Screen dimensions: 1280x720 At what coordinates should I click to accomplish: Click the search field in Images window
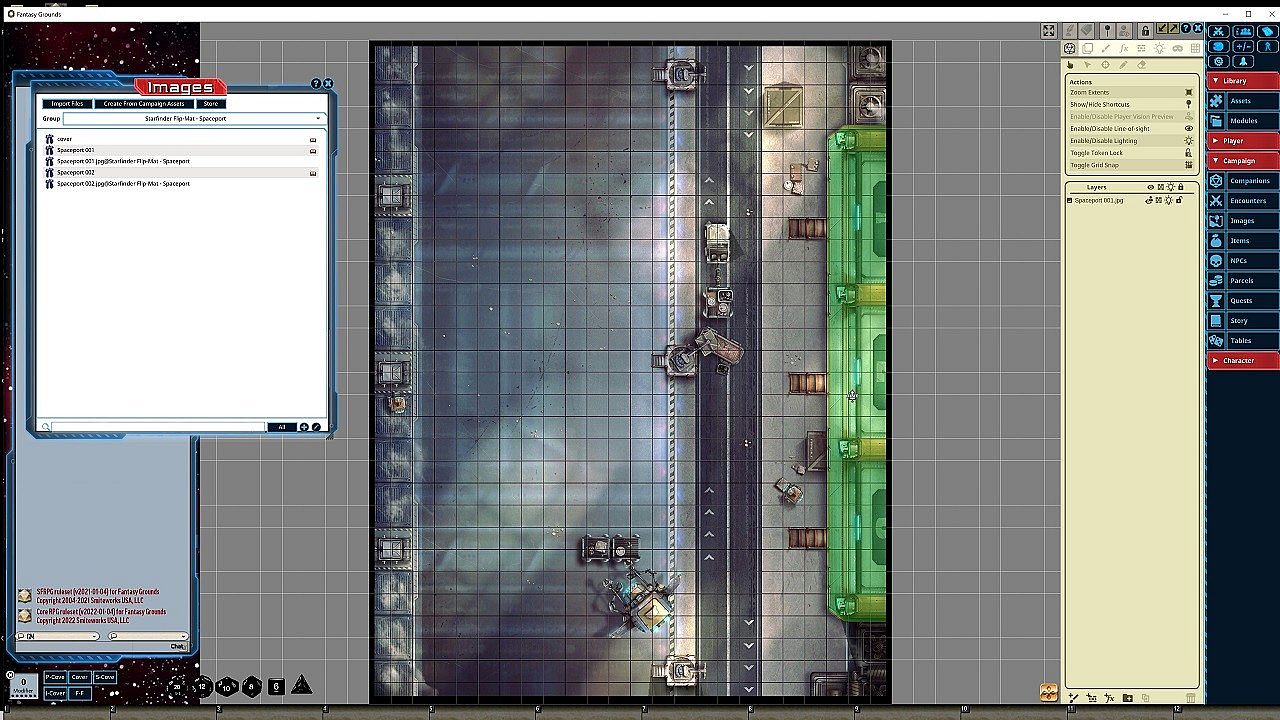[159, 427]
